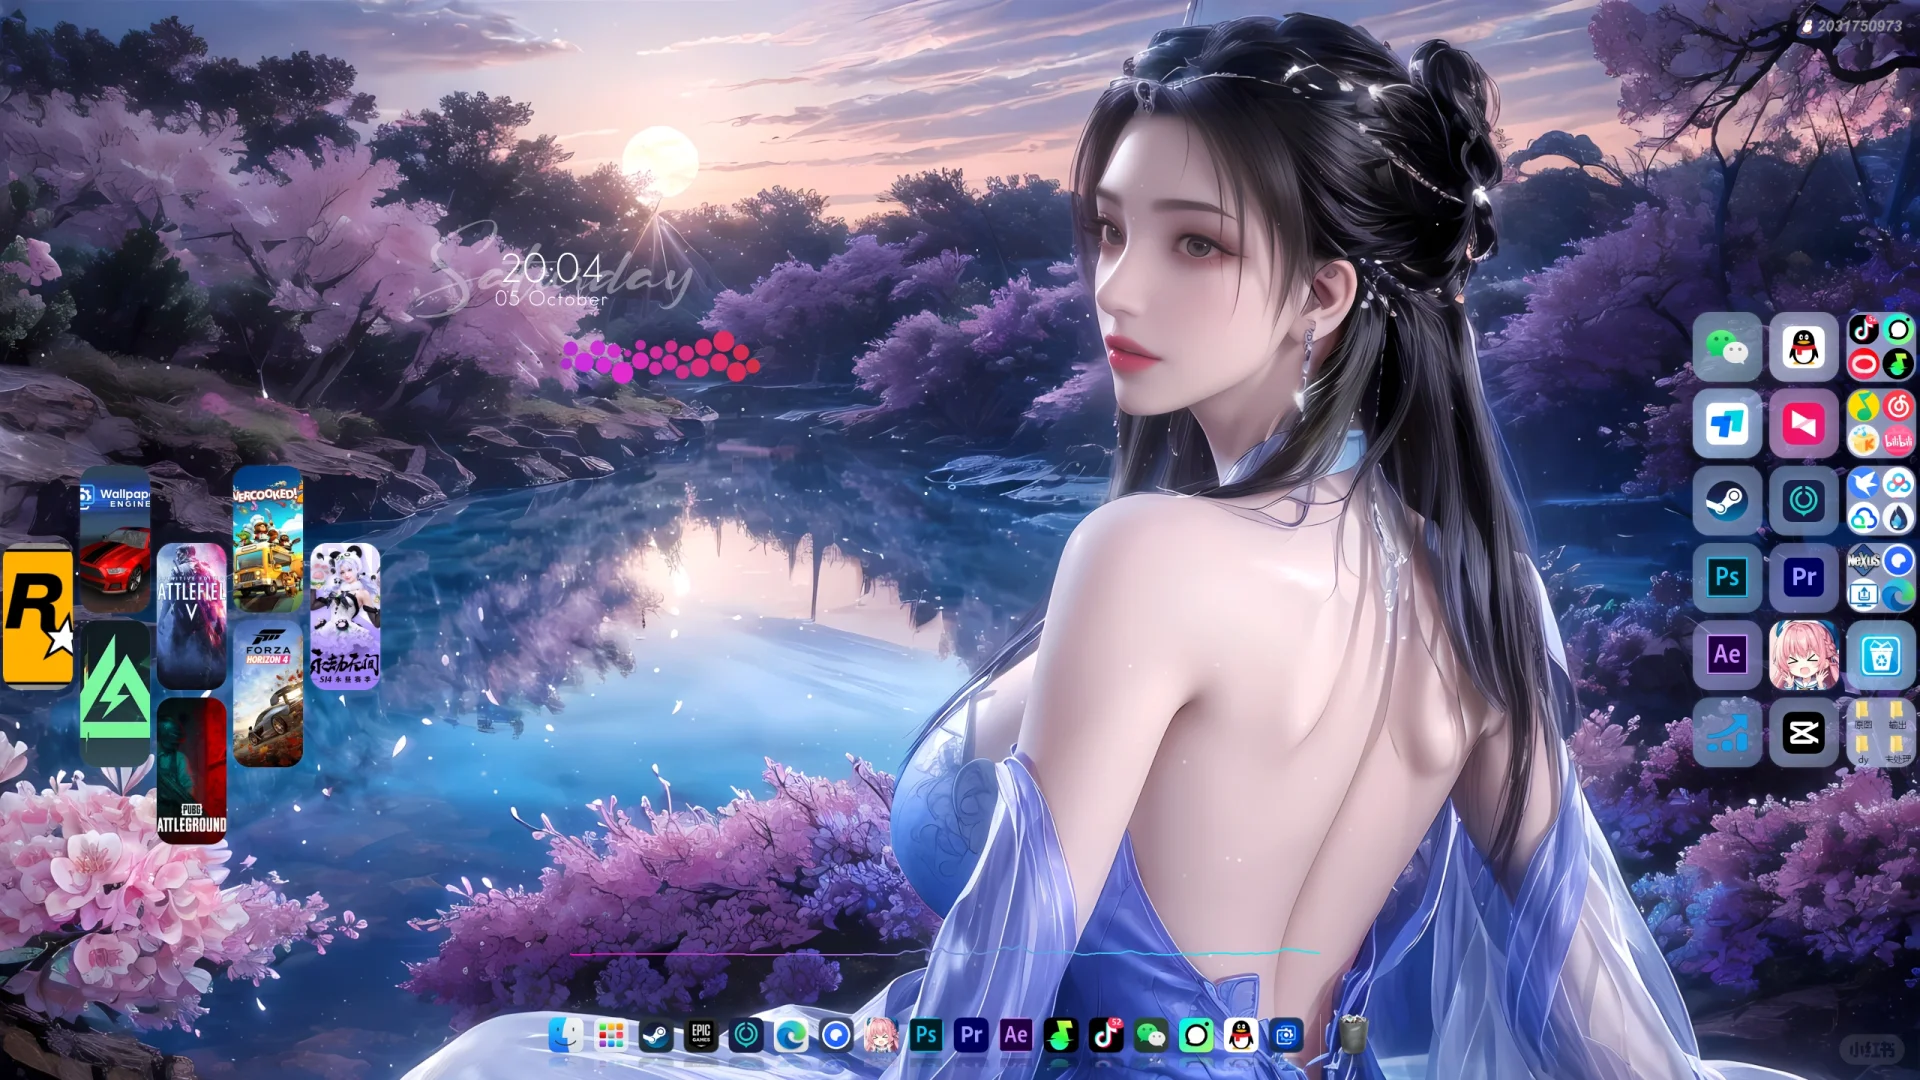Open the blue screenshot-gear app in dock
The height and width of the screenshot is (1080, 1920).
1286,1035
